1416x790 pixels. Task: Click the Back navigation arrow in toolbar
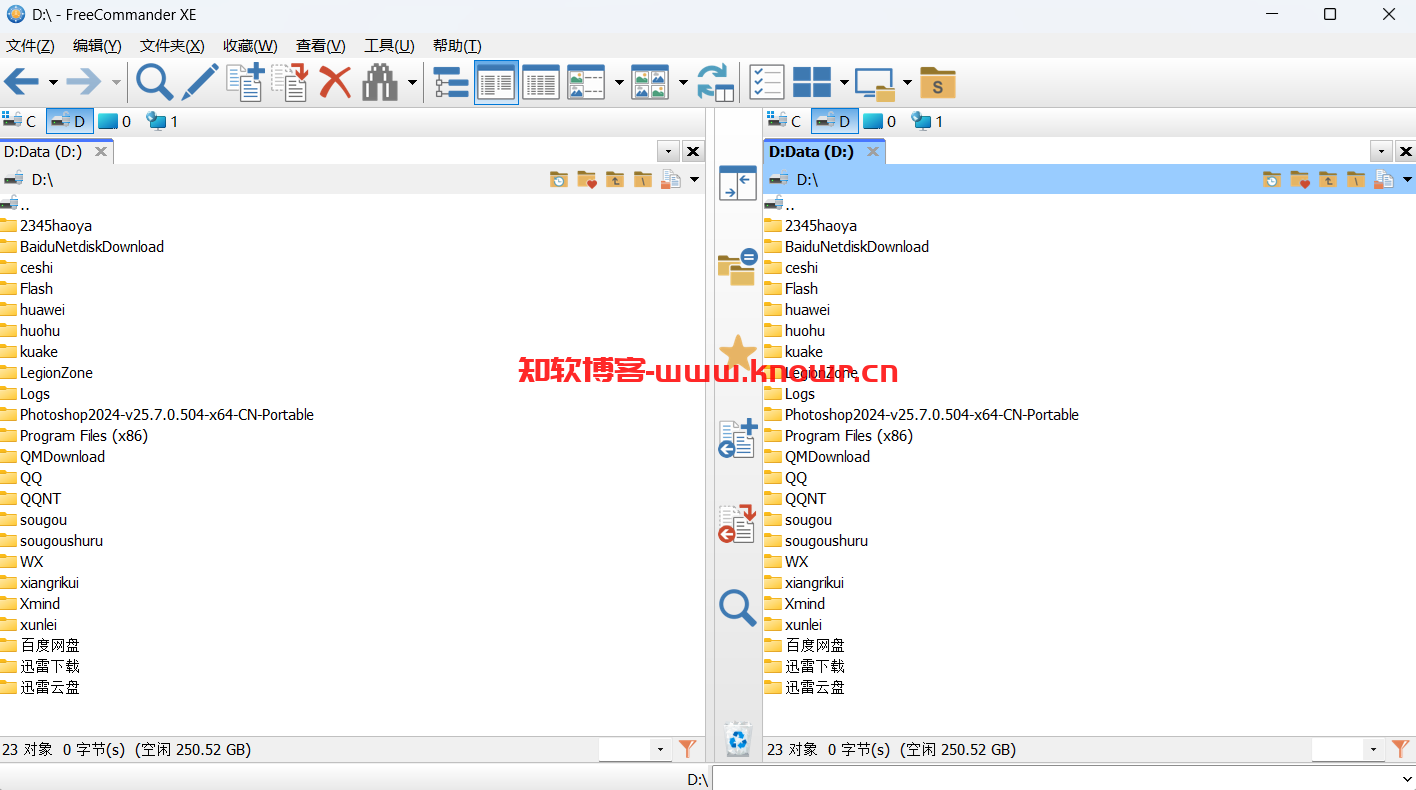(22, 82)
